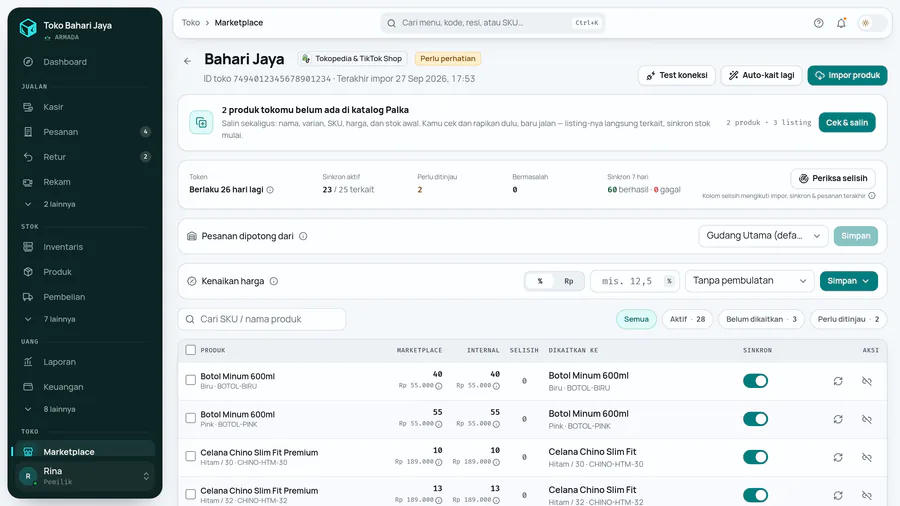
Task: Open Dashboard in the sidebar
Action: pos(85,62)
